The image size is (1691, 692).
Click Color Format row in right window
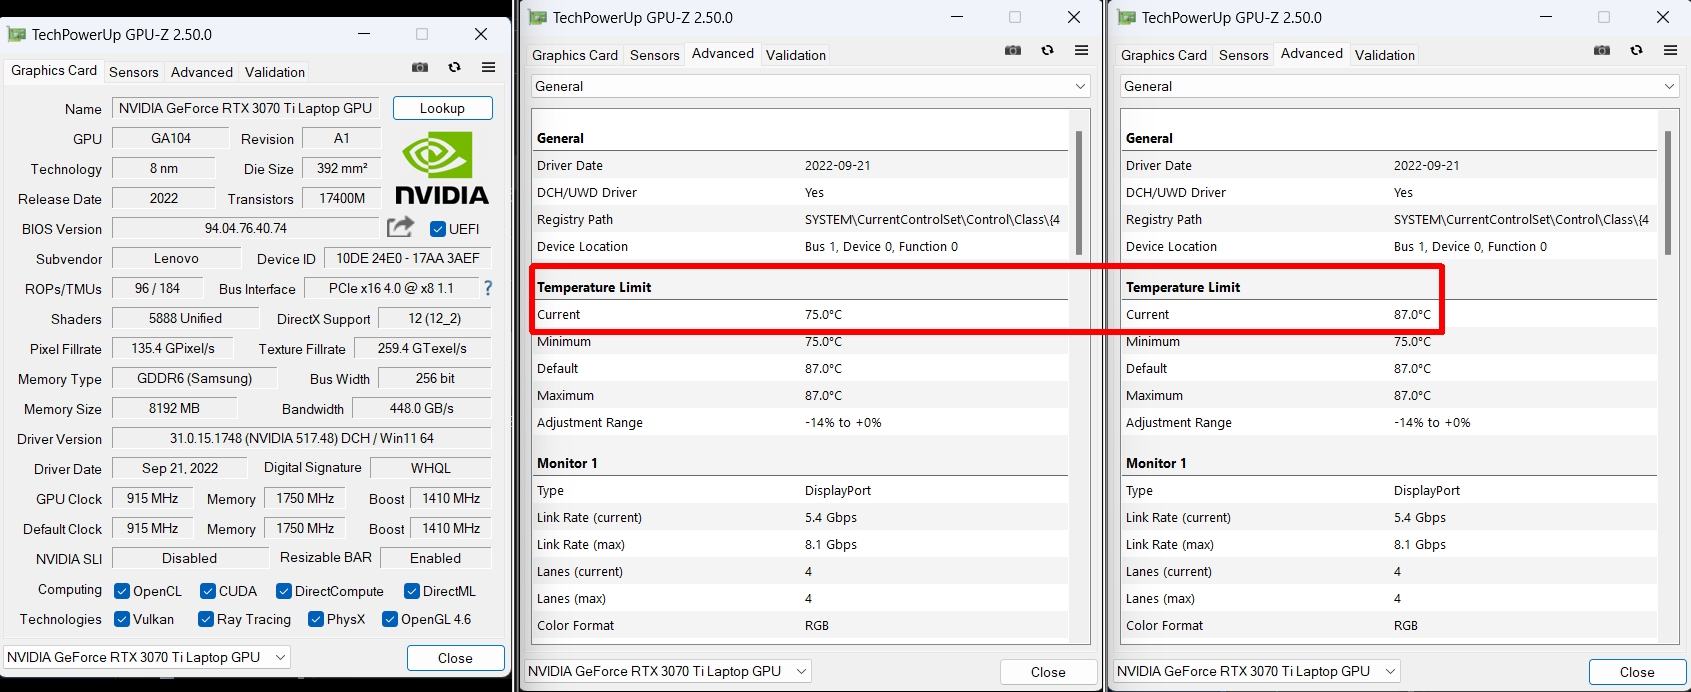[1389, 625]
